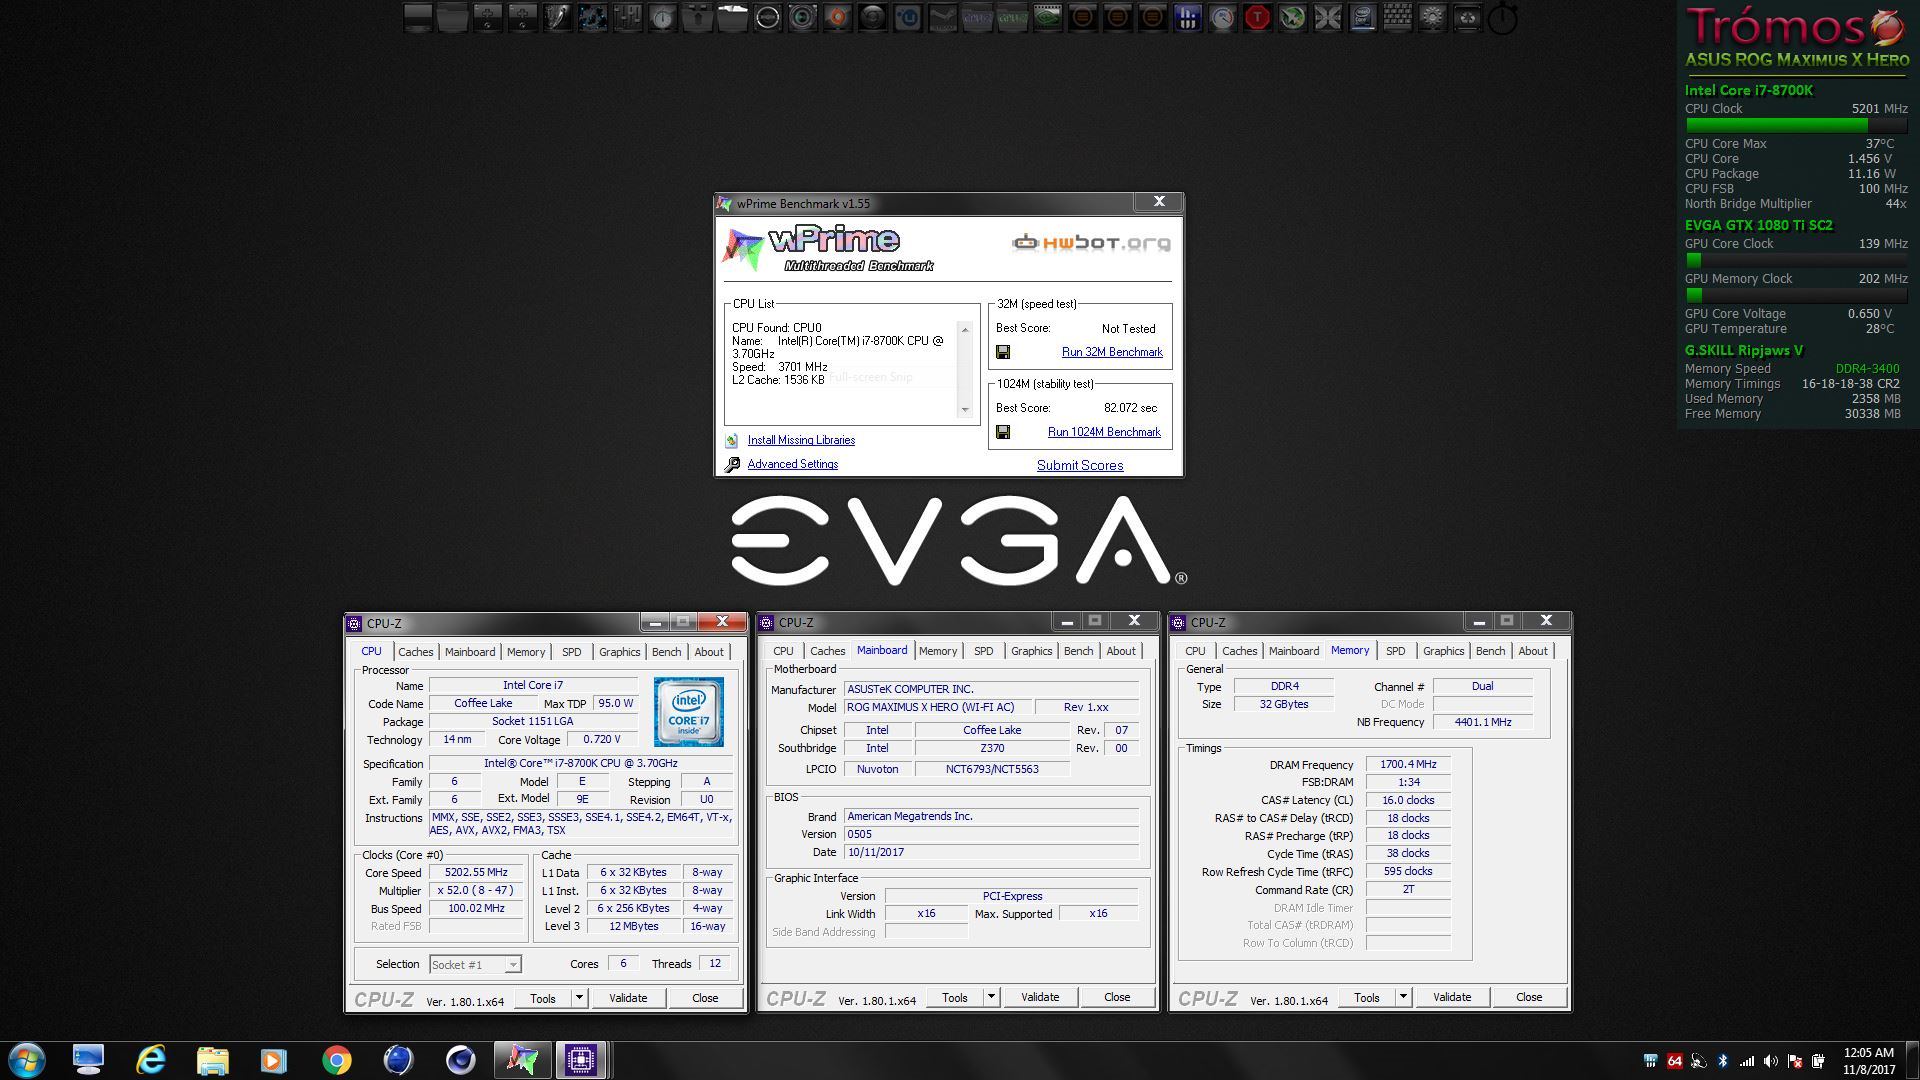
Task: Open the speedometer gauge icon in top dock
Action: [x=1222, y=17]
